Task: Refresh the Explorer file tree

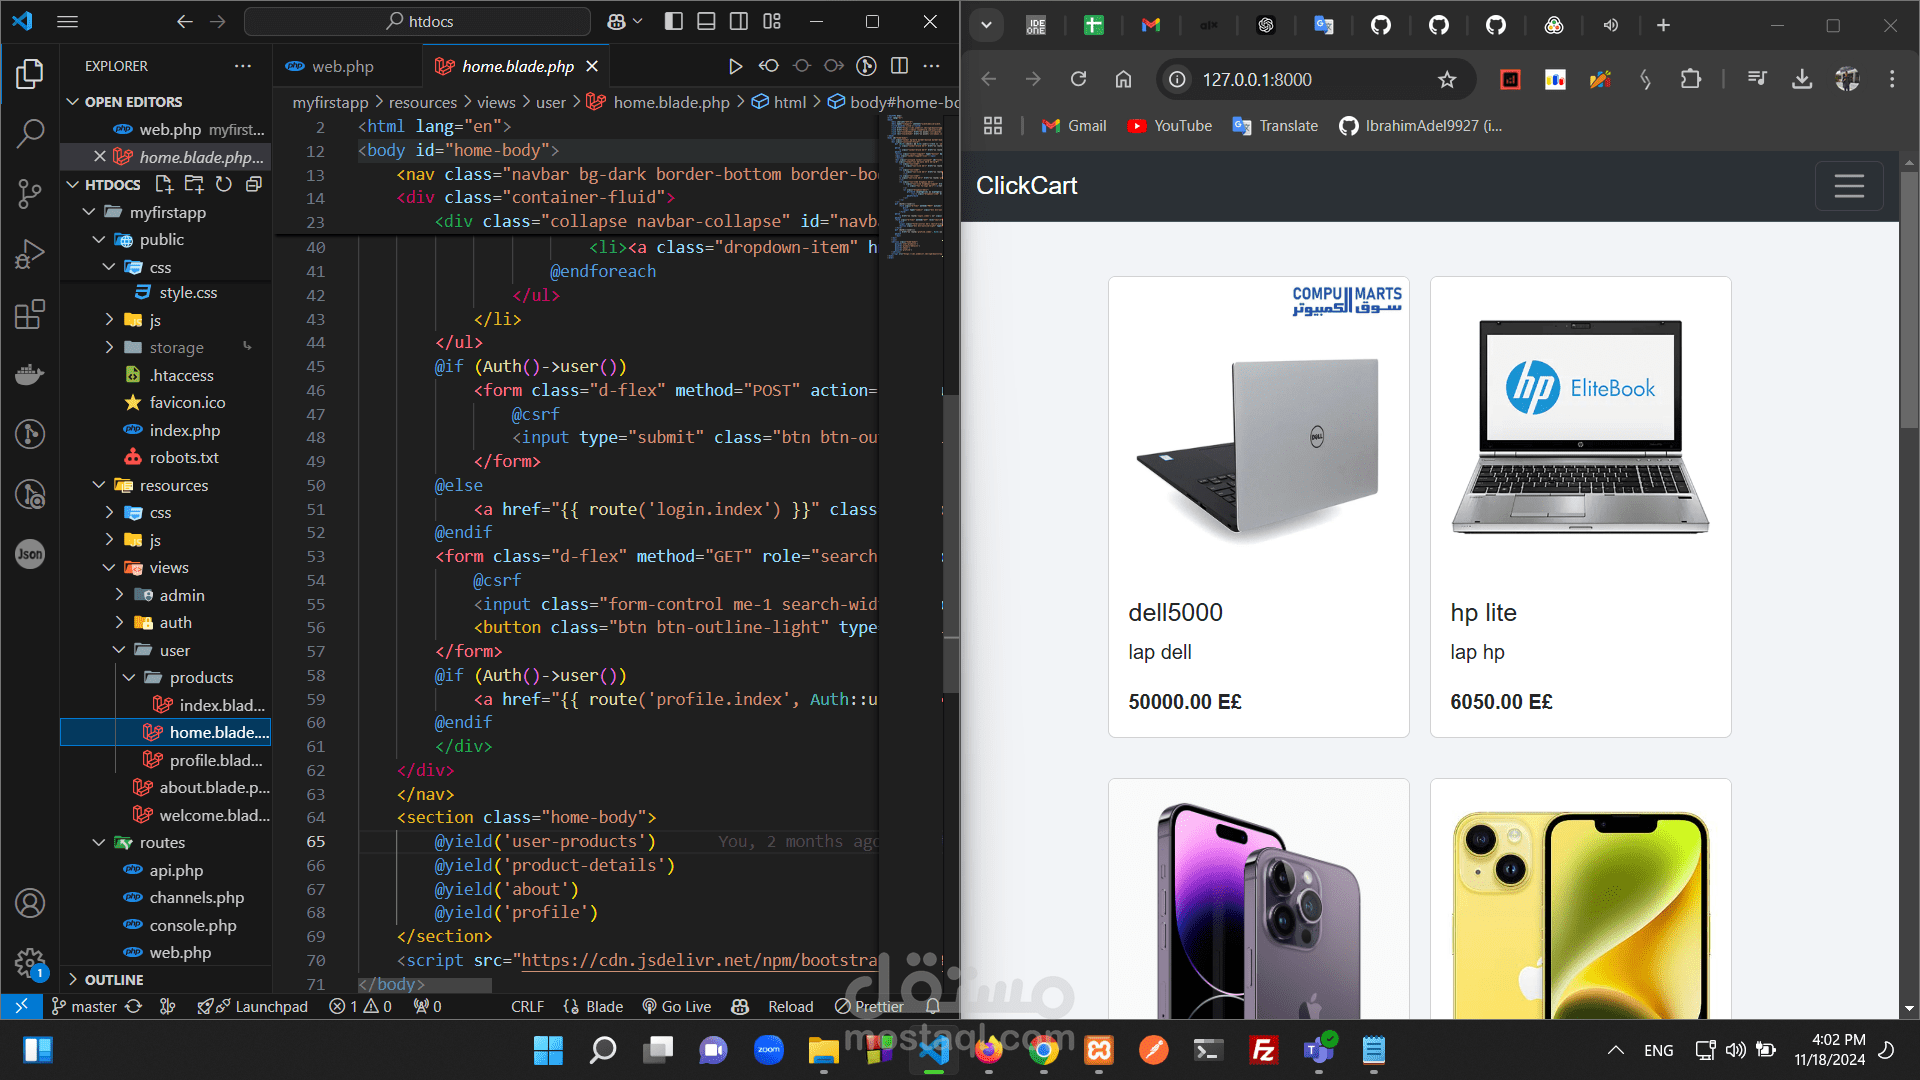Action: pos(224,184)
